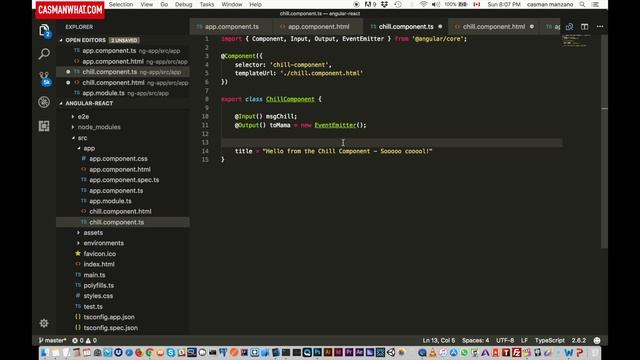
Task: Open Finder from the Dock
Action: click(44, 352)
